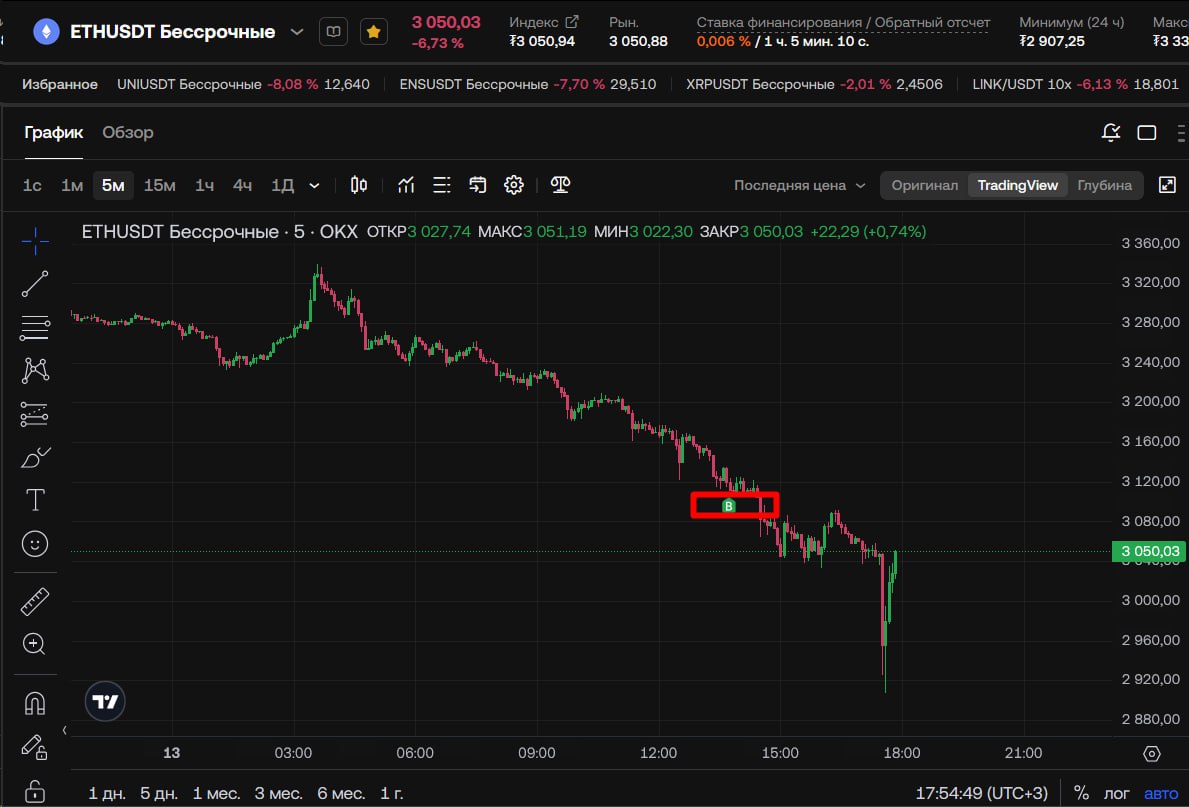
Task: Activate the zoom in tool
Action: click(35, 644)
